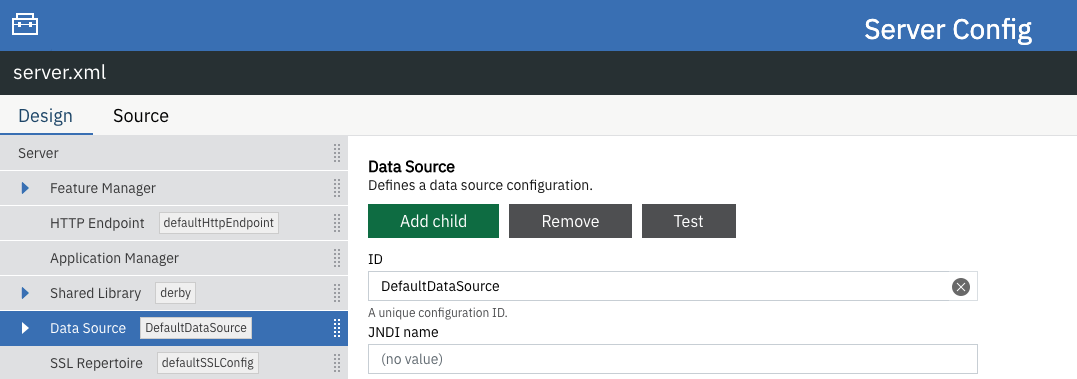The height and width of the screenshot is (379, 1077).
Task: Select Data Source in the tree
Action: [174, 328]
